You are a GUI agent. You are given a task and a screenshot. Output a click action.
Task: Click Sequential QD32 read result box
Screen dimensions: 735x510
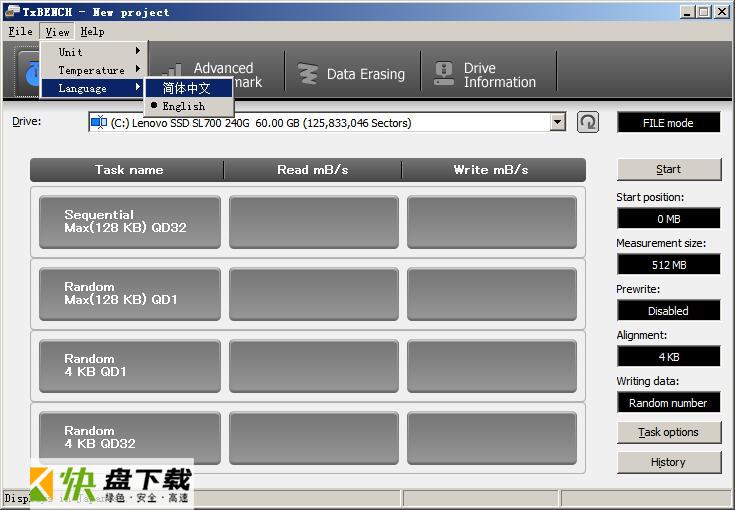314,222
